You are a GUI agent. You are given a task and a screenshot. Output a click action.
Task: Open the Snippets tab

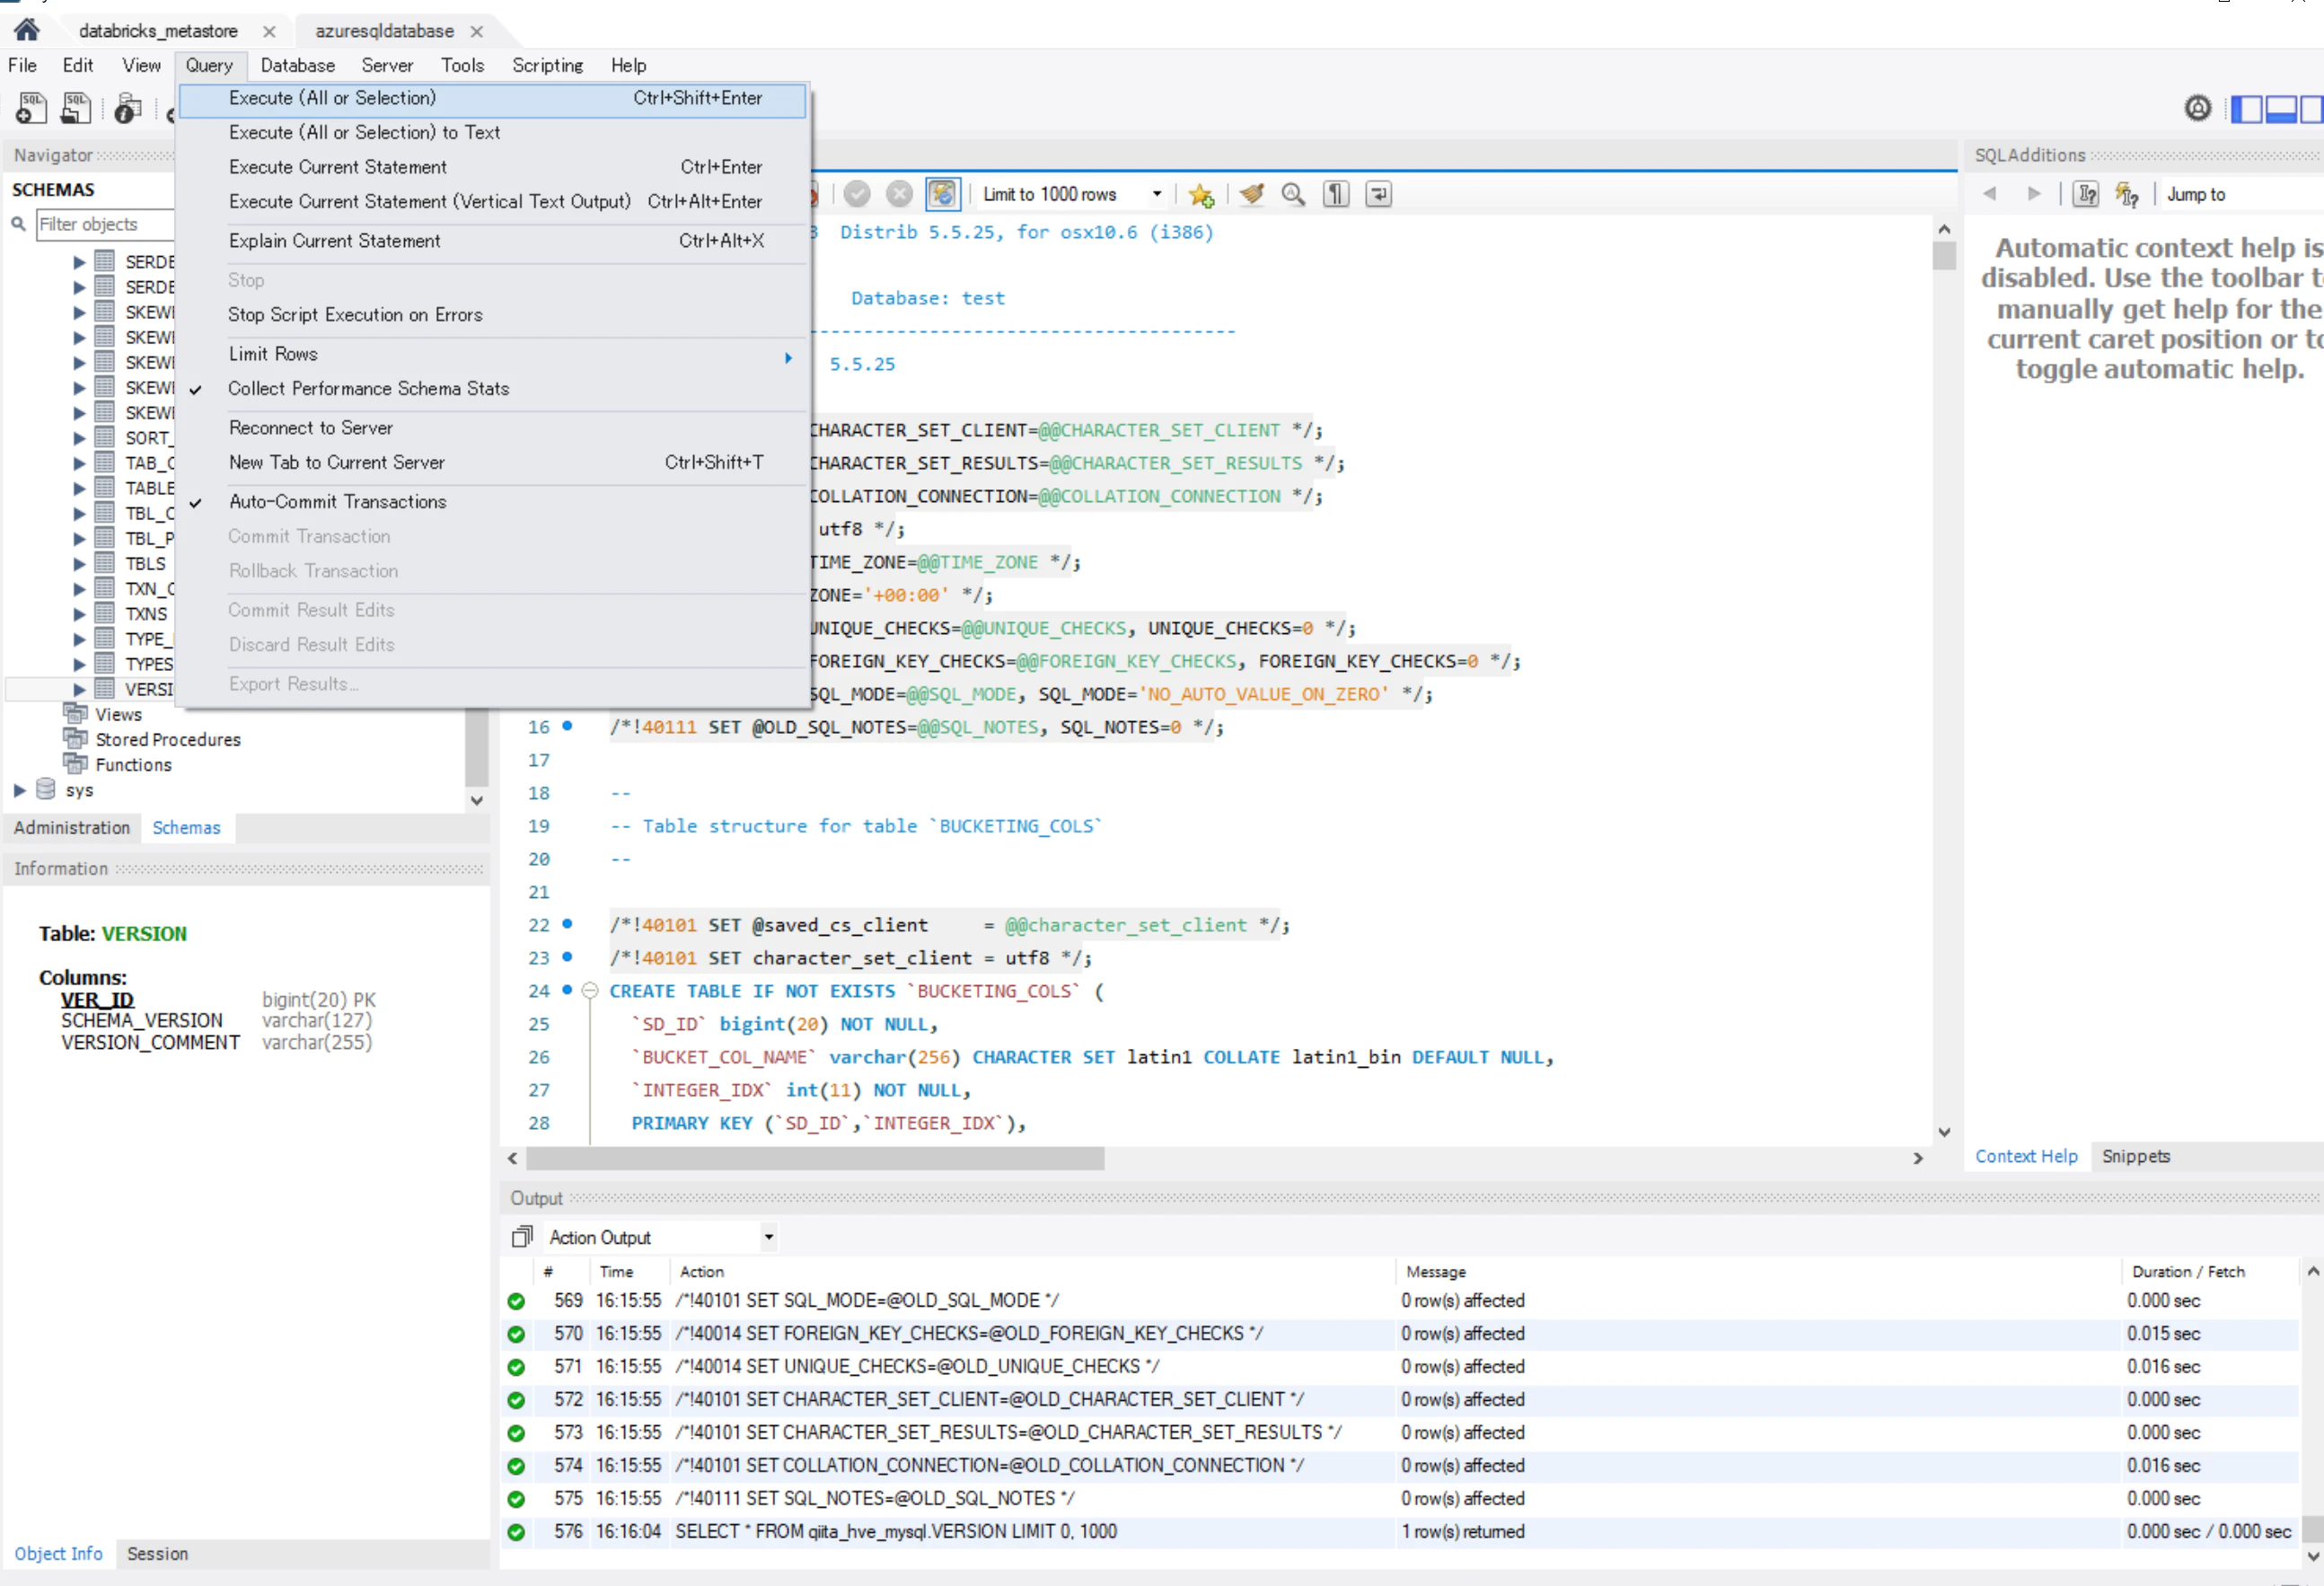2135,1156
